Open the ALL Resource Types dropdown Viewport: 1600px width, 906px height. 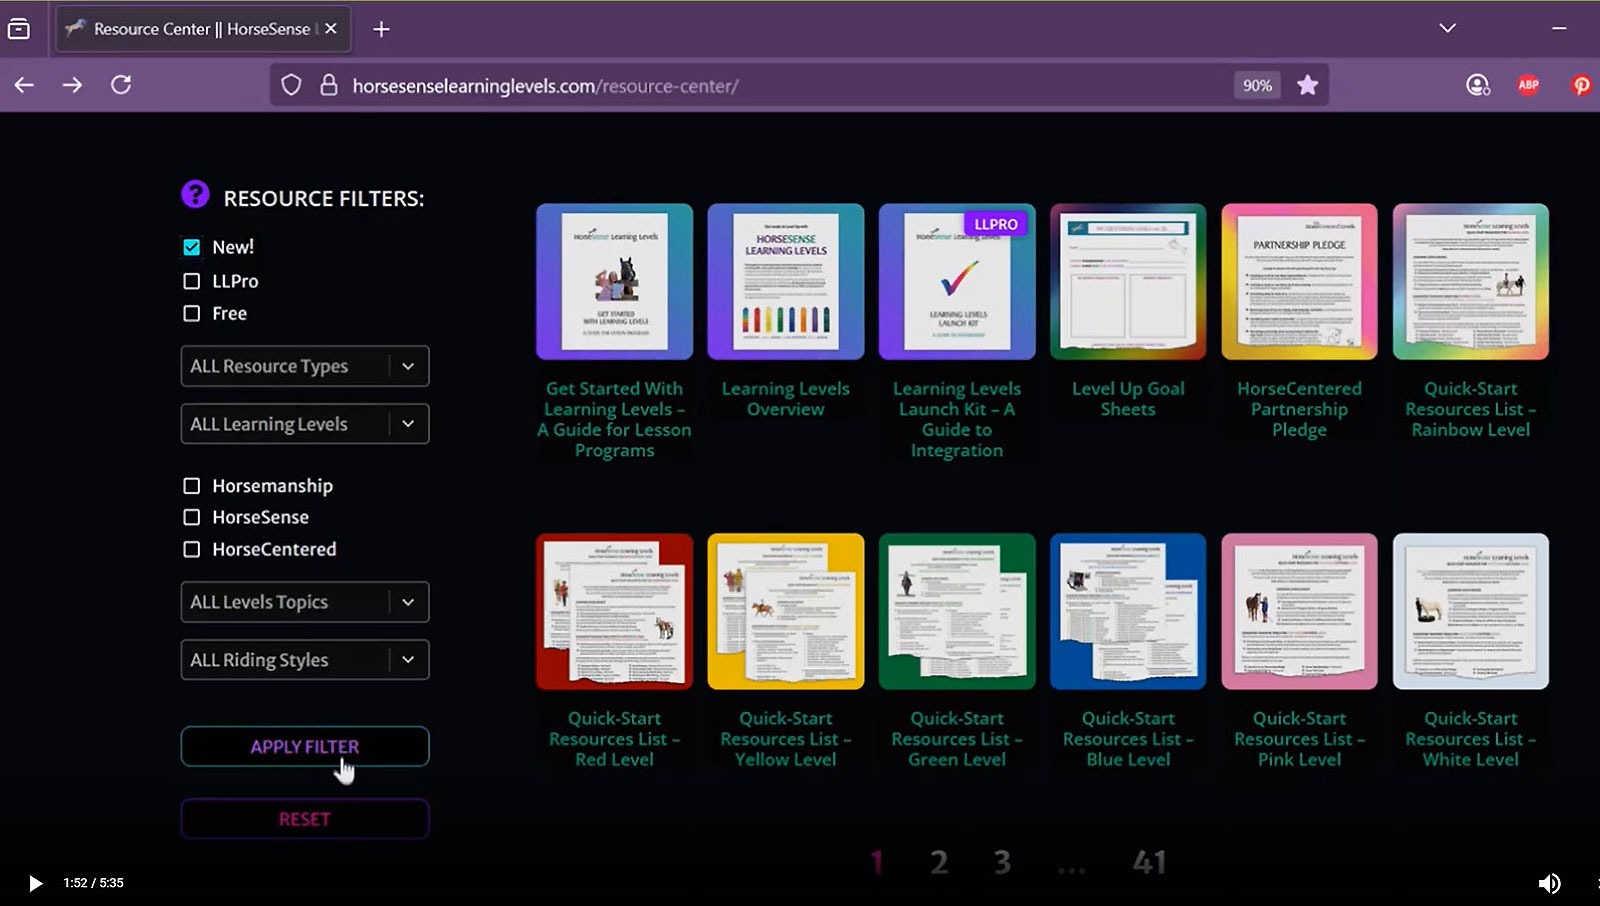pos(305,366)
